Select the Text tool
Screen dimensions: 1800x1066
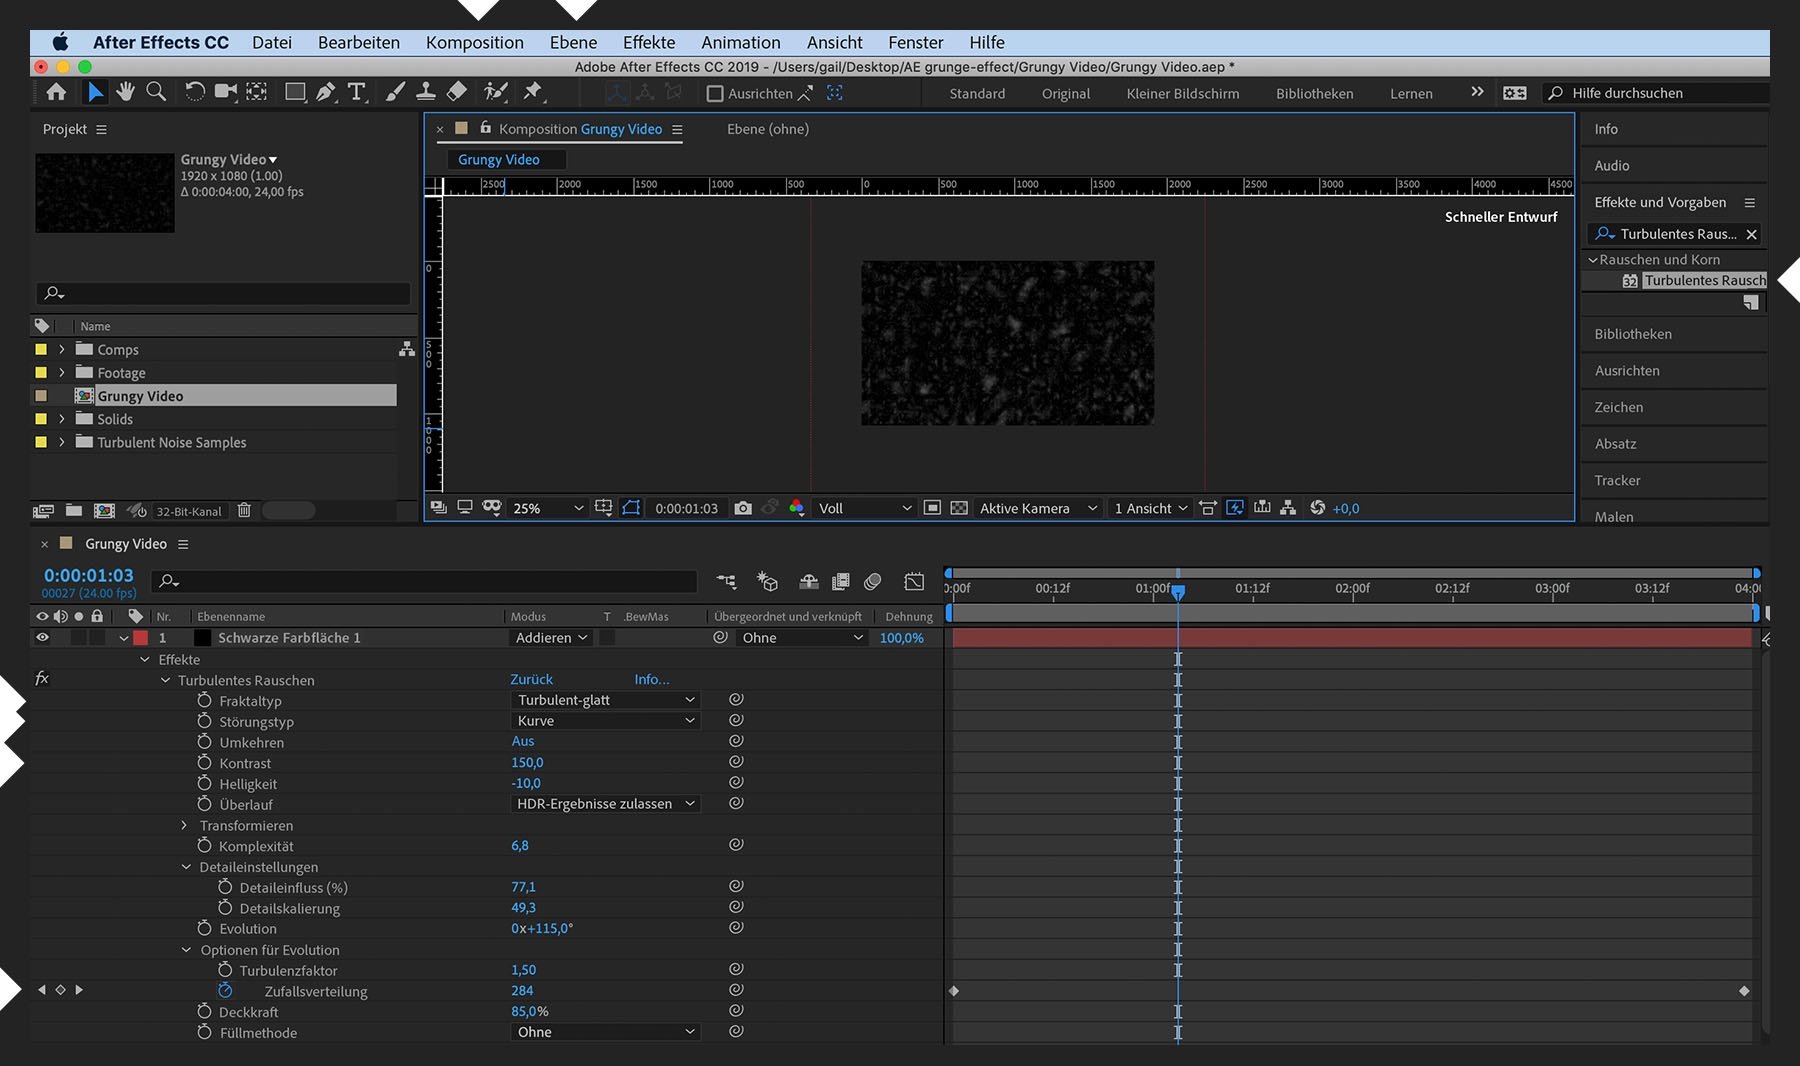[x=356, y=92]
